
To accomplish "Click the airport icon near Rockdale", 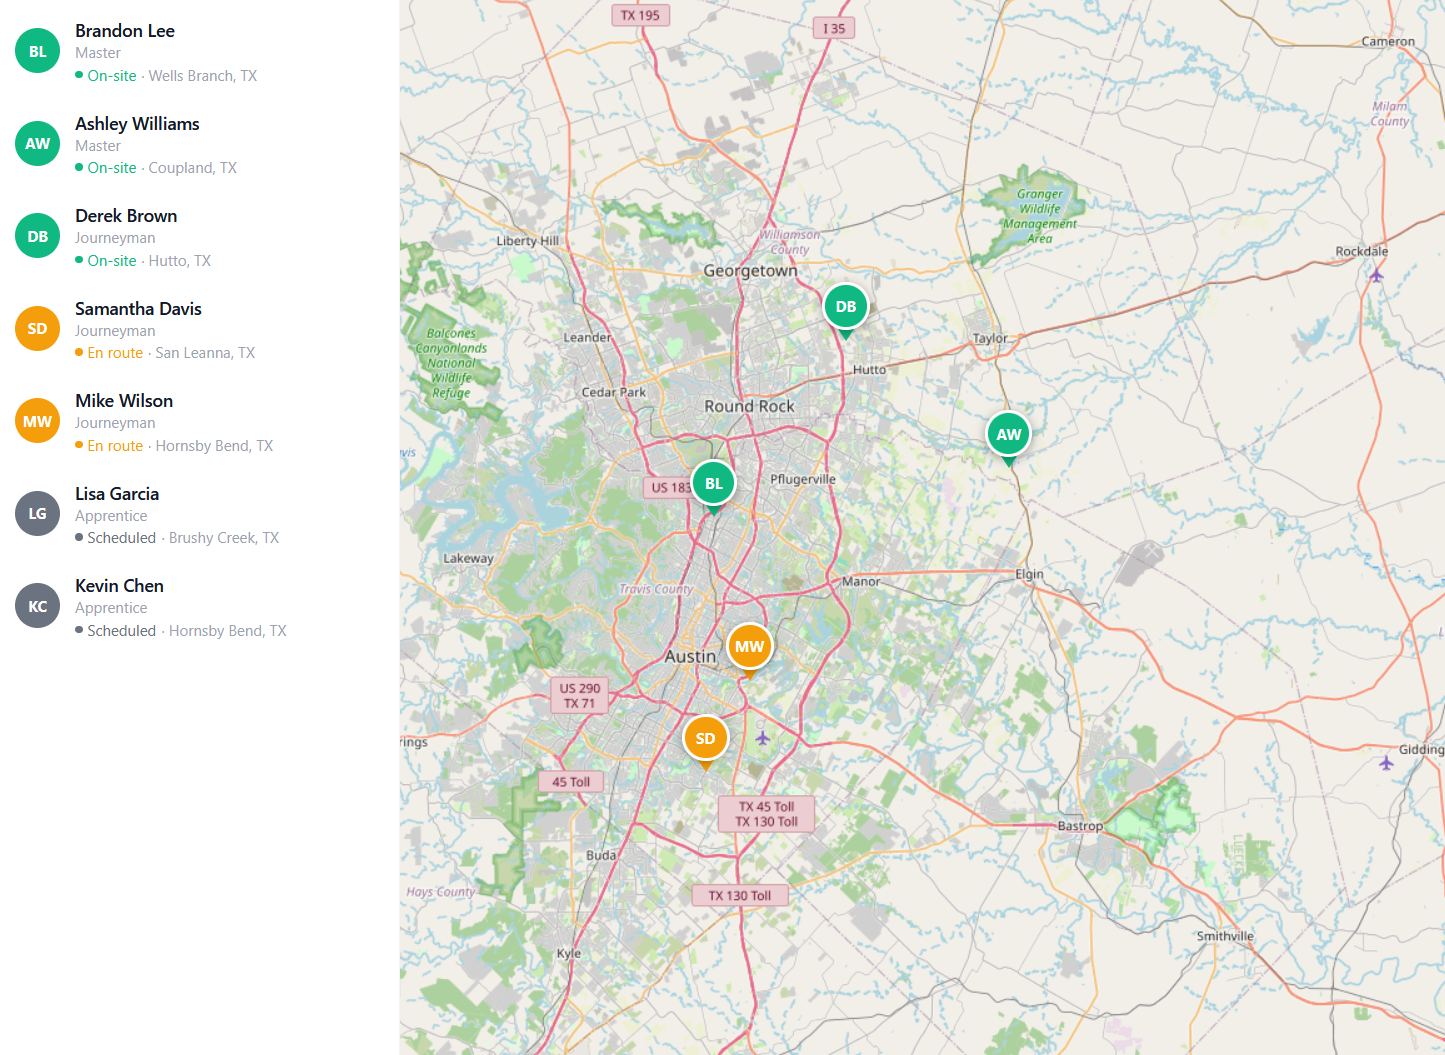I will pyautogui.click(x=1377, y=275).
